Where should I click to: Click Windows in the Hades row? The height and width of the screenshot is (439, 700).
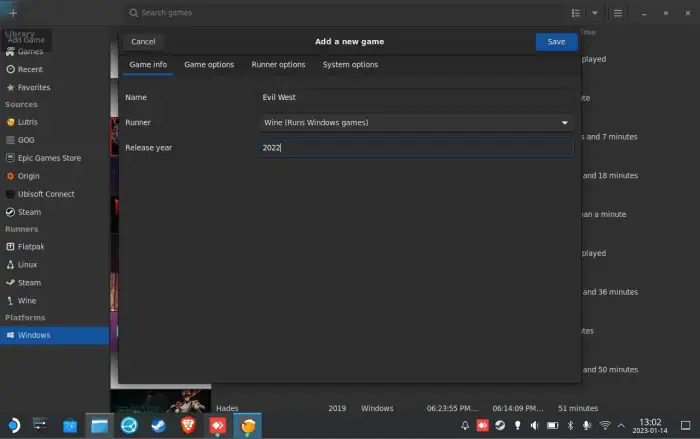pyautogui.click(x=377, y=408)
